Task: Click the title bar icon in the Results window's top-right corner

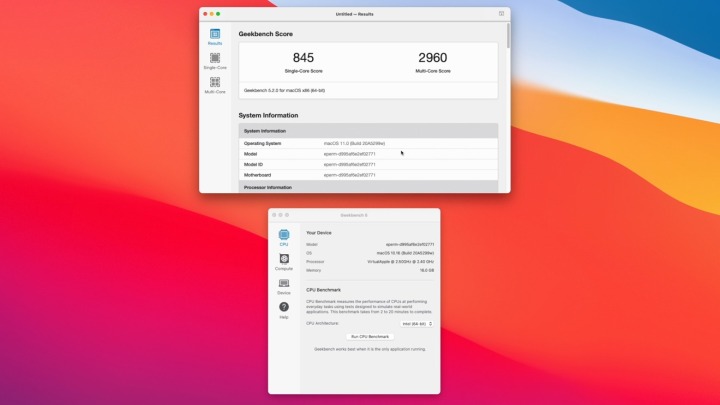Action: click(501, 14)
